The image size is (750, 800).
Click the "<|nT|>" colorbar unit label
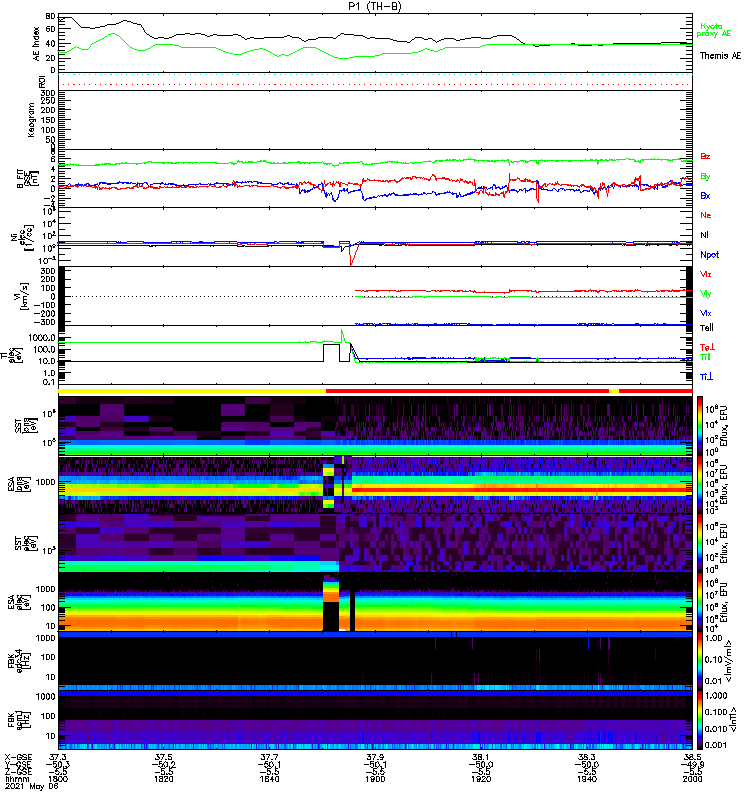731,719
